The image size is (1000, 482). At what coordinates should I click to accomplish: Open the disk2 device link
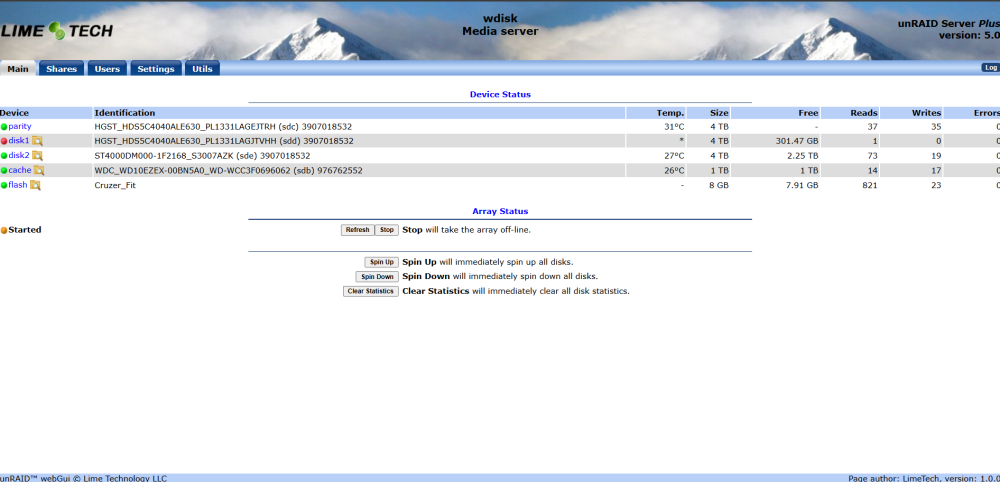pyautogui.click(x=18, y=155)
